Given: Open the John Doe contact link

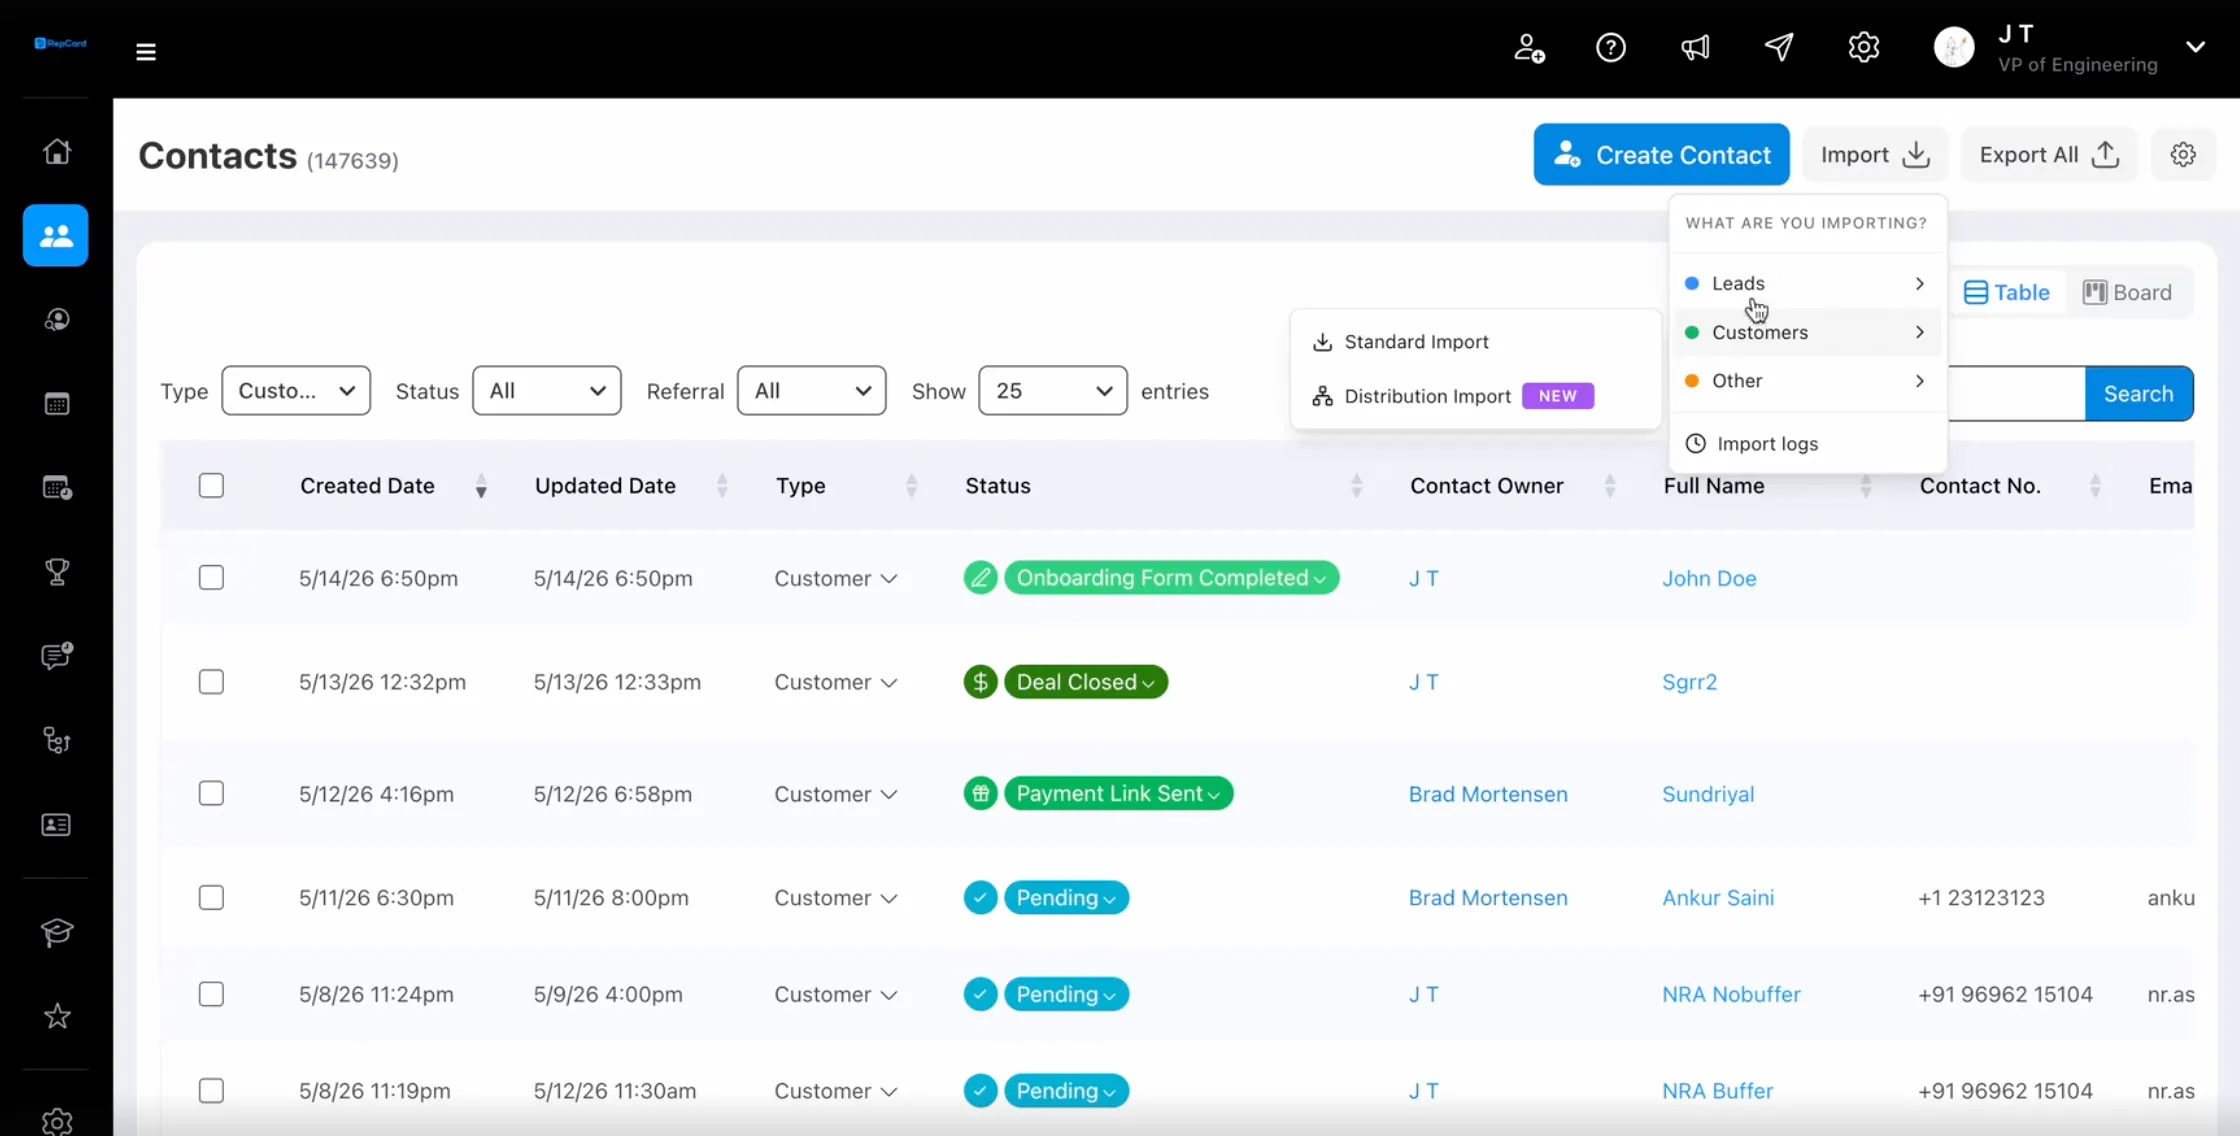Looking at the screenshot, I should coord(1709,578).
